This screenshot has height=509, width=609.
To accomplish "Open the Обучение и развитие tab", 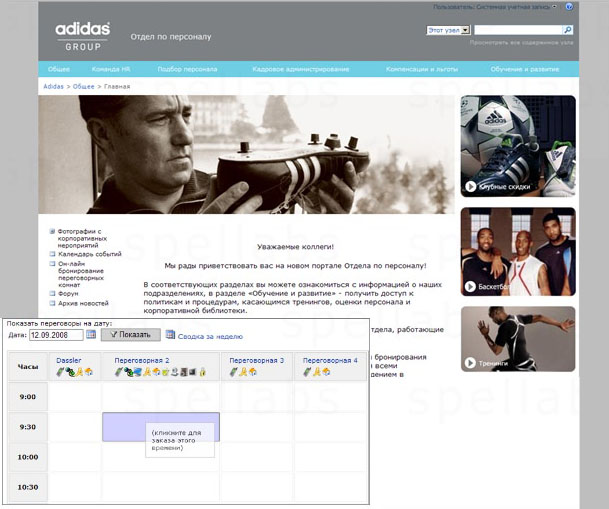I will click(x=525, y=69).
